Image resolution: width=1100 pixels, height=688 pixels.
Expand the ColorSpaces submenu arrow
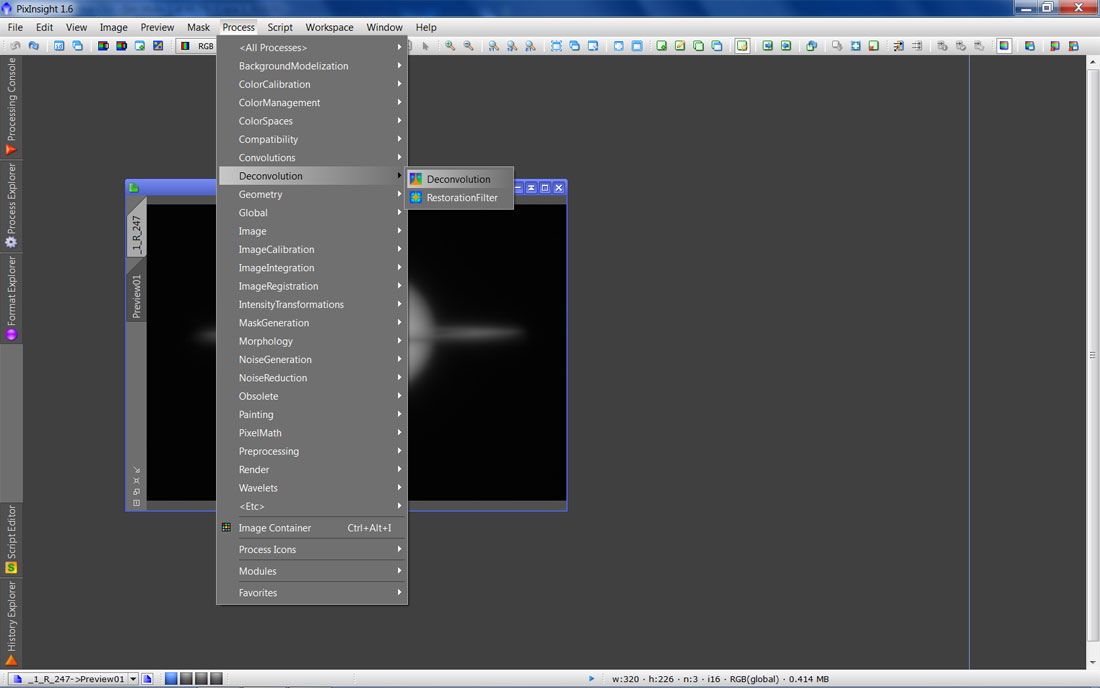click(399, 121)
